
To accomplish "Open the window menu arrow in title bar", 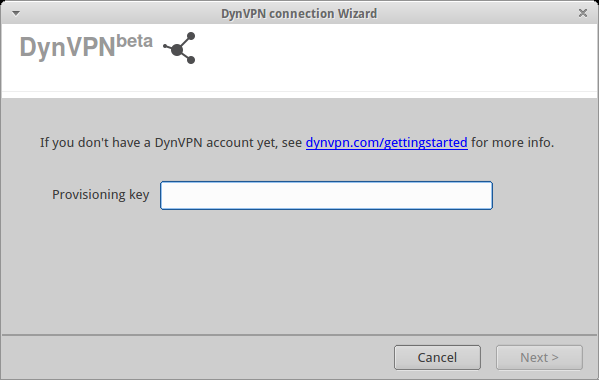I will [x=16, y=13].
